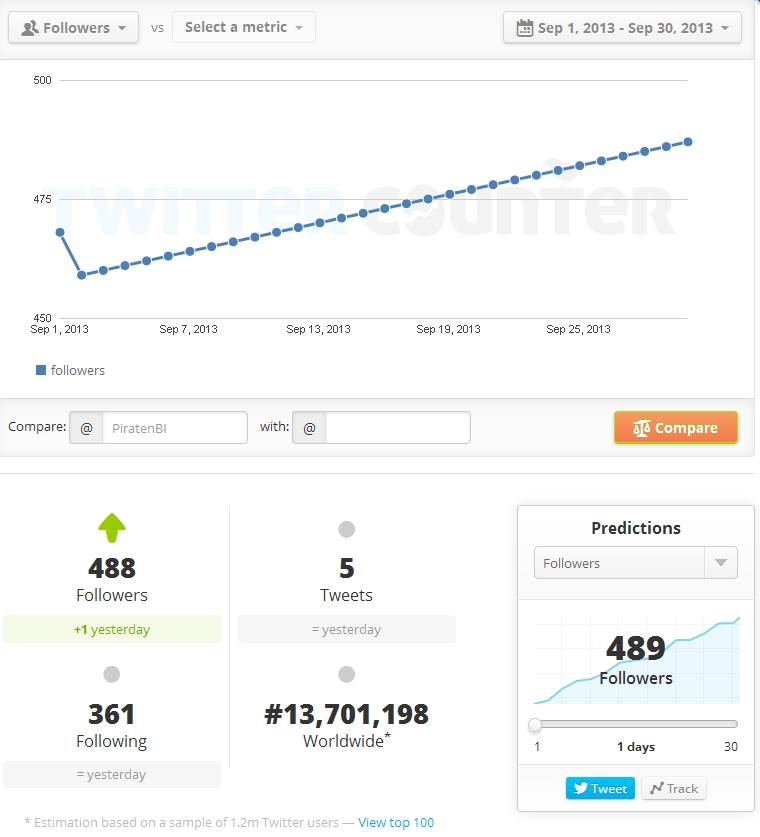Click the Track button in Predictions
760x837 pixels.
(x=674, y=788)
